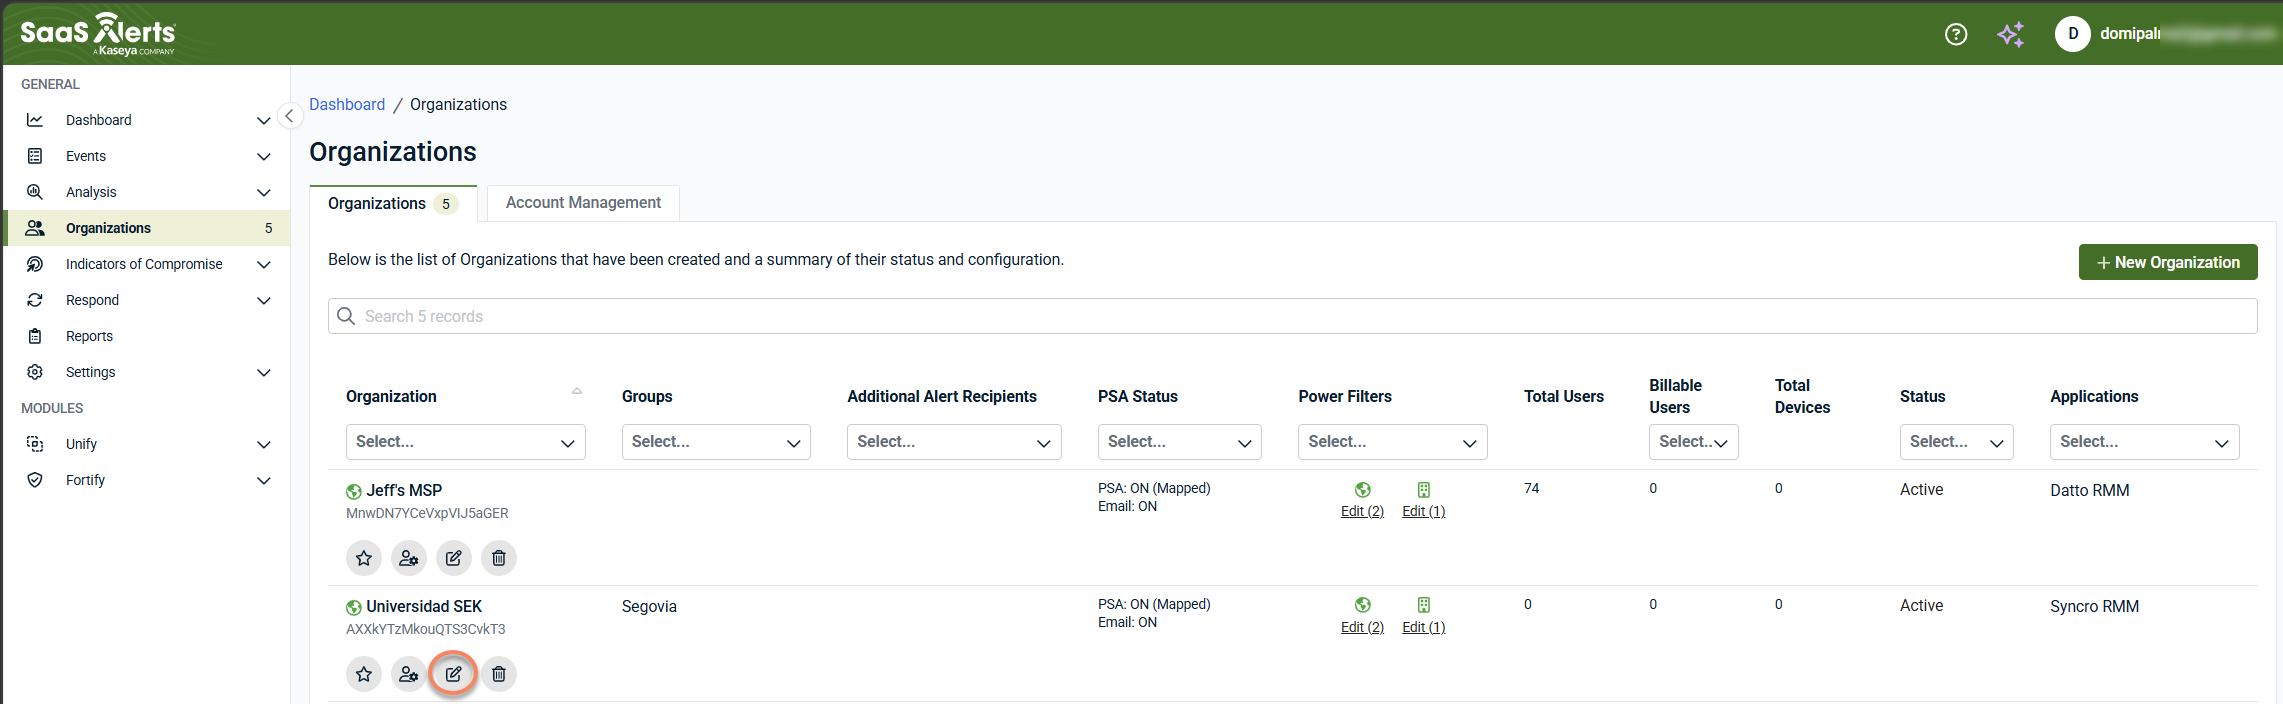Expand the Analysis sidebar chevron
2283x704 pixels.
coord(264,192)
